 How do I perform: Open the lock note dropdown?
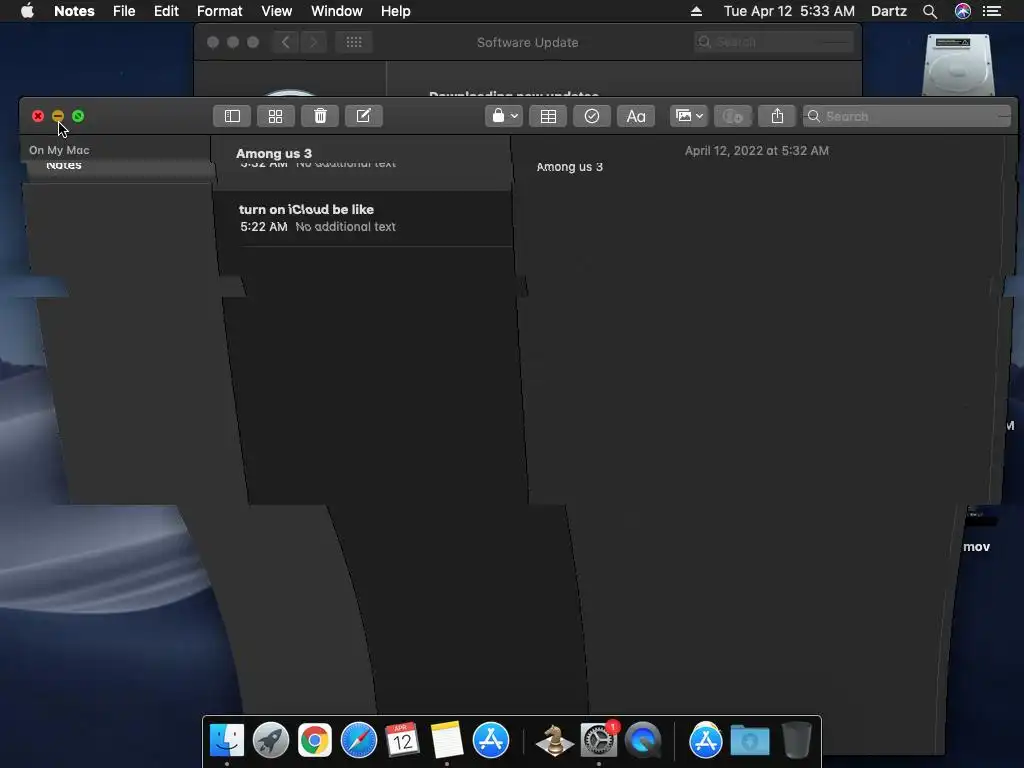coord(504,116)
